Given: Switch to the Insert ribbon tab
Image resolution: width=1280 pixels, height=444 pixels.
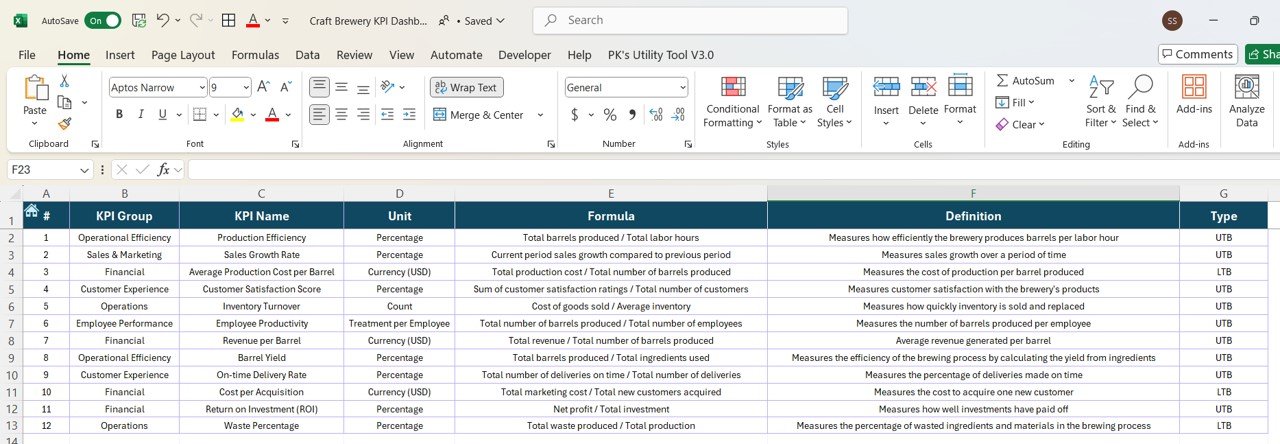Looking at the screenshot, I should [x=120, y=55].
